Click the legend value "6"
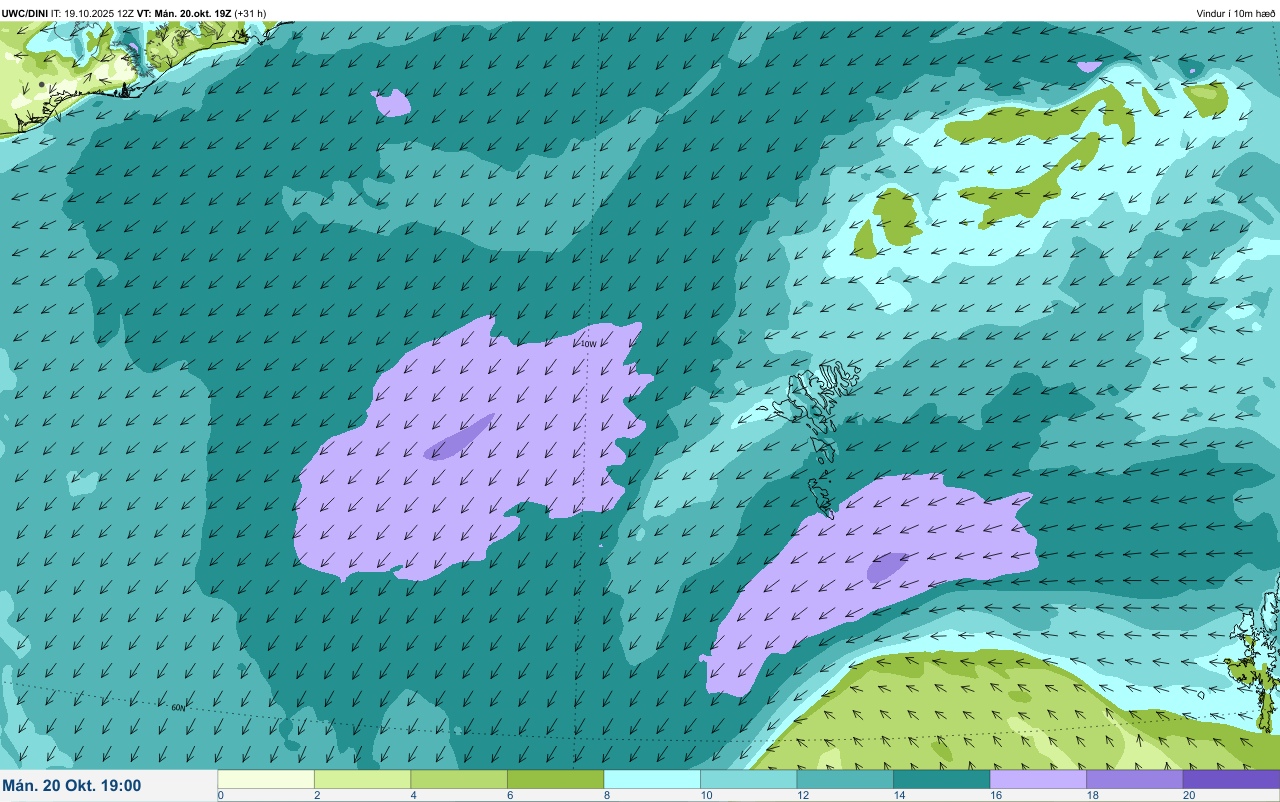The height and width of the screenshot is (802, 1280). tap(510, 795)
